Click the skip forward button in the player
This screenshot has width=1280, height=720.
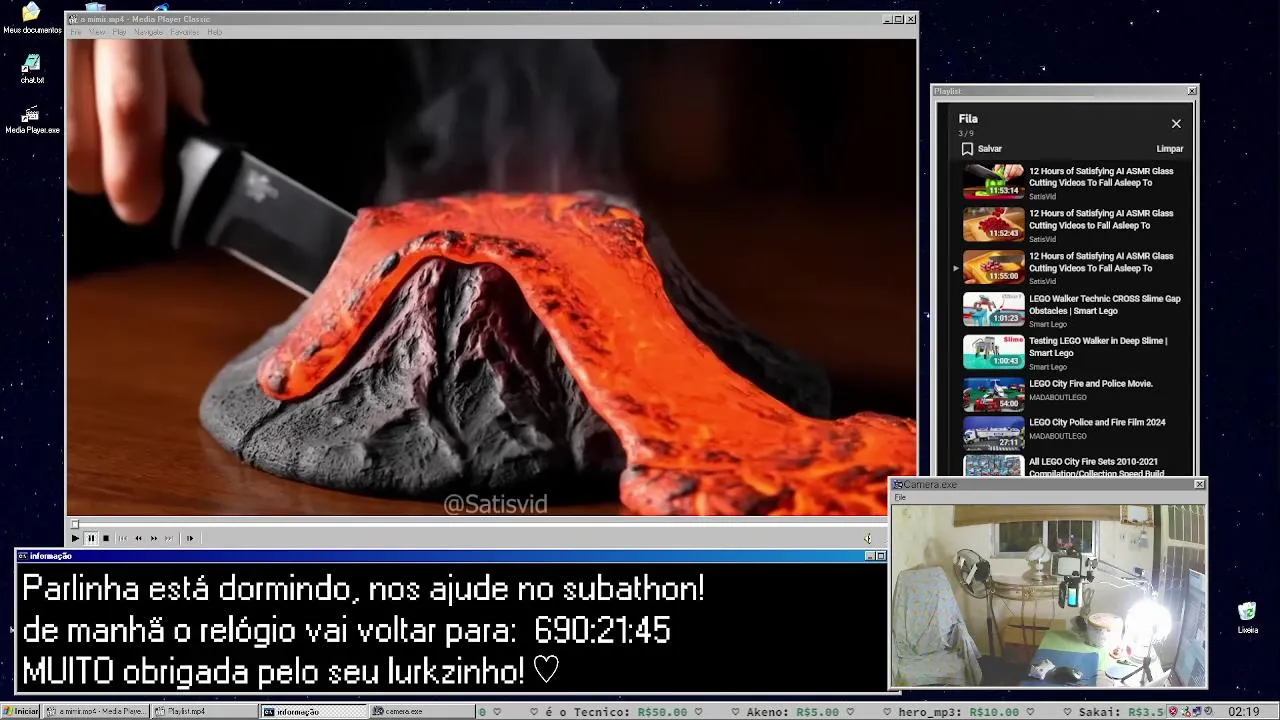[169, 538]
